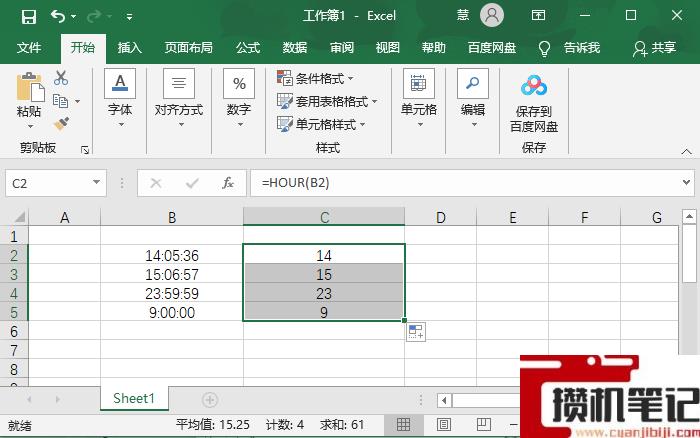Screen dimensions: 700x438
Task: Open 条件格式 conditional formatting menu
Action: pos(315,79)
